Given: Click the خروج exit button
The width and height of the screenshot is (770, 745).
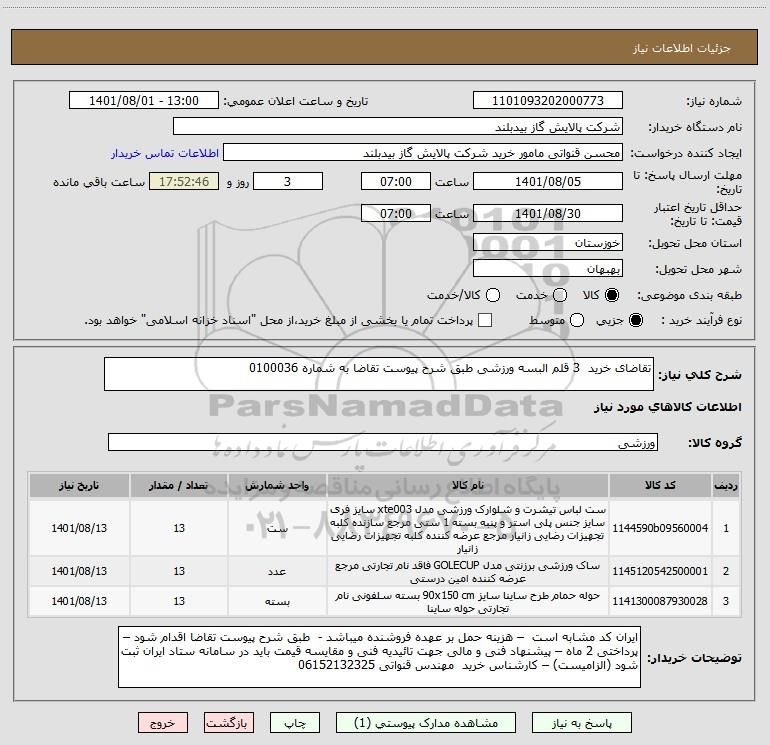Looking at the screenshot, I should click(x=163, y=723).
